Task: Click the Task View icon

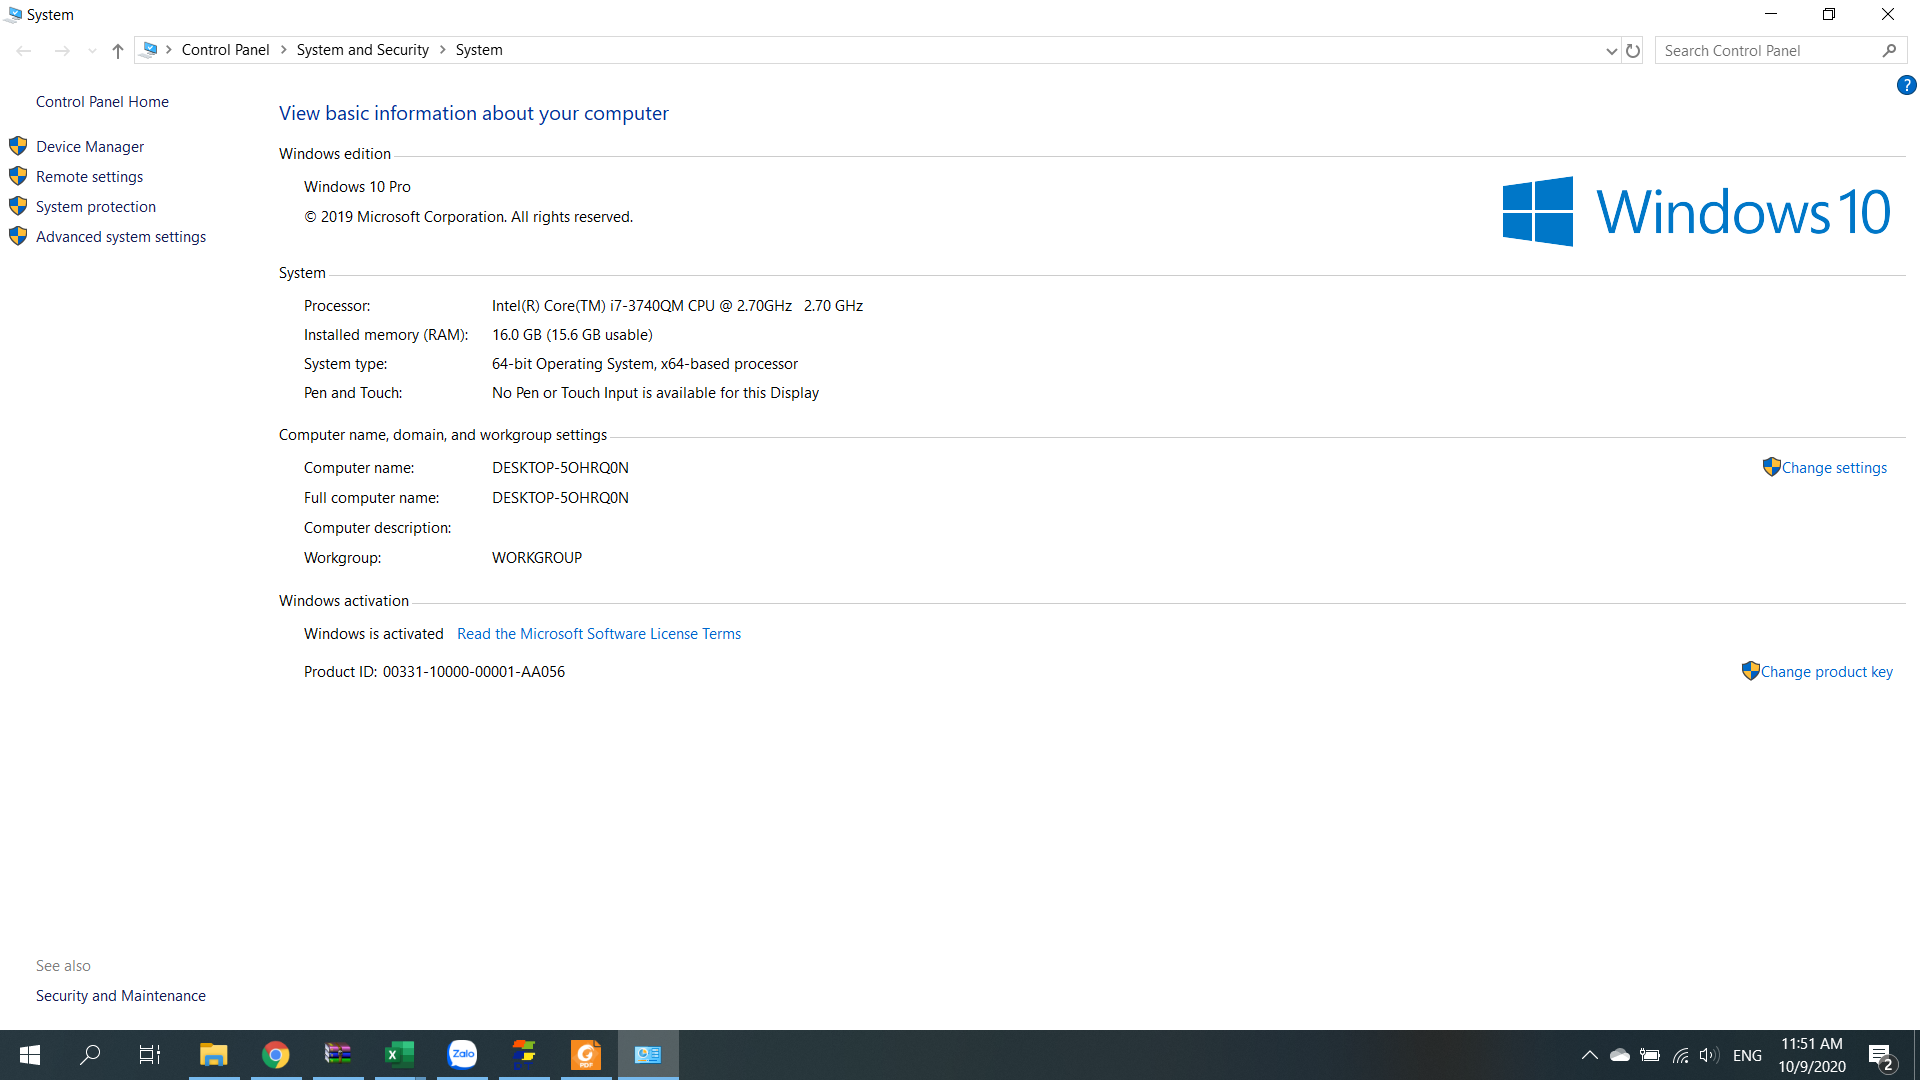Action: [150, 1054]
